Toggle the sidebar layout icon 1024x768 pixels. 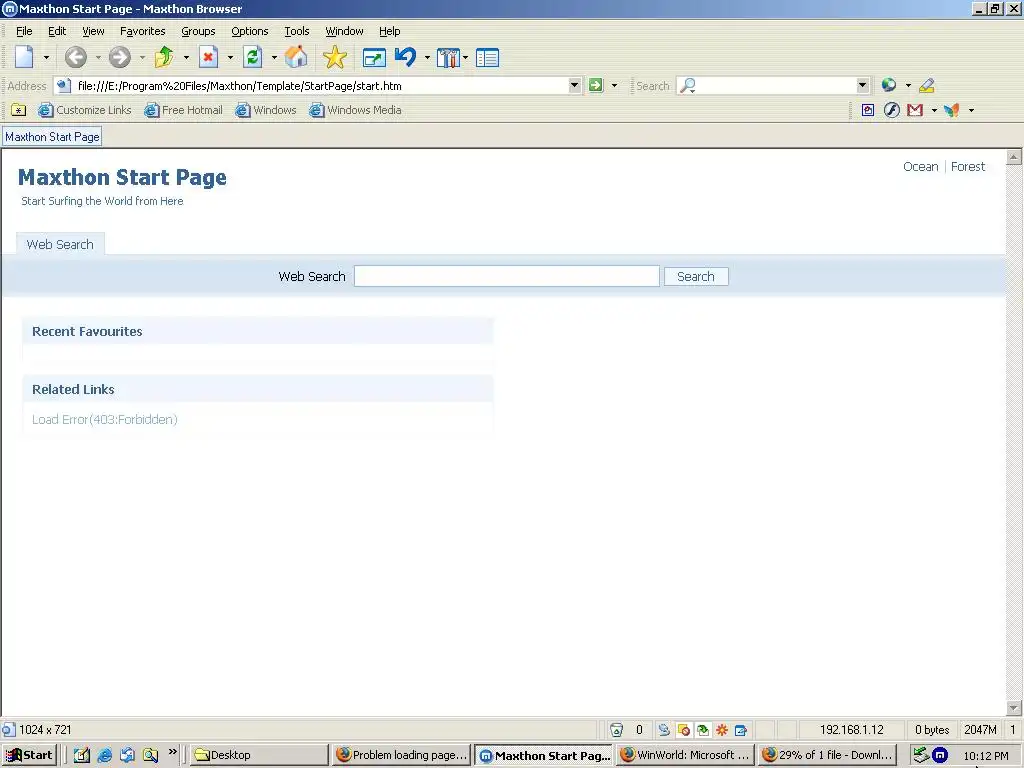point(487,58)
